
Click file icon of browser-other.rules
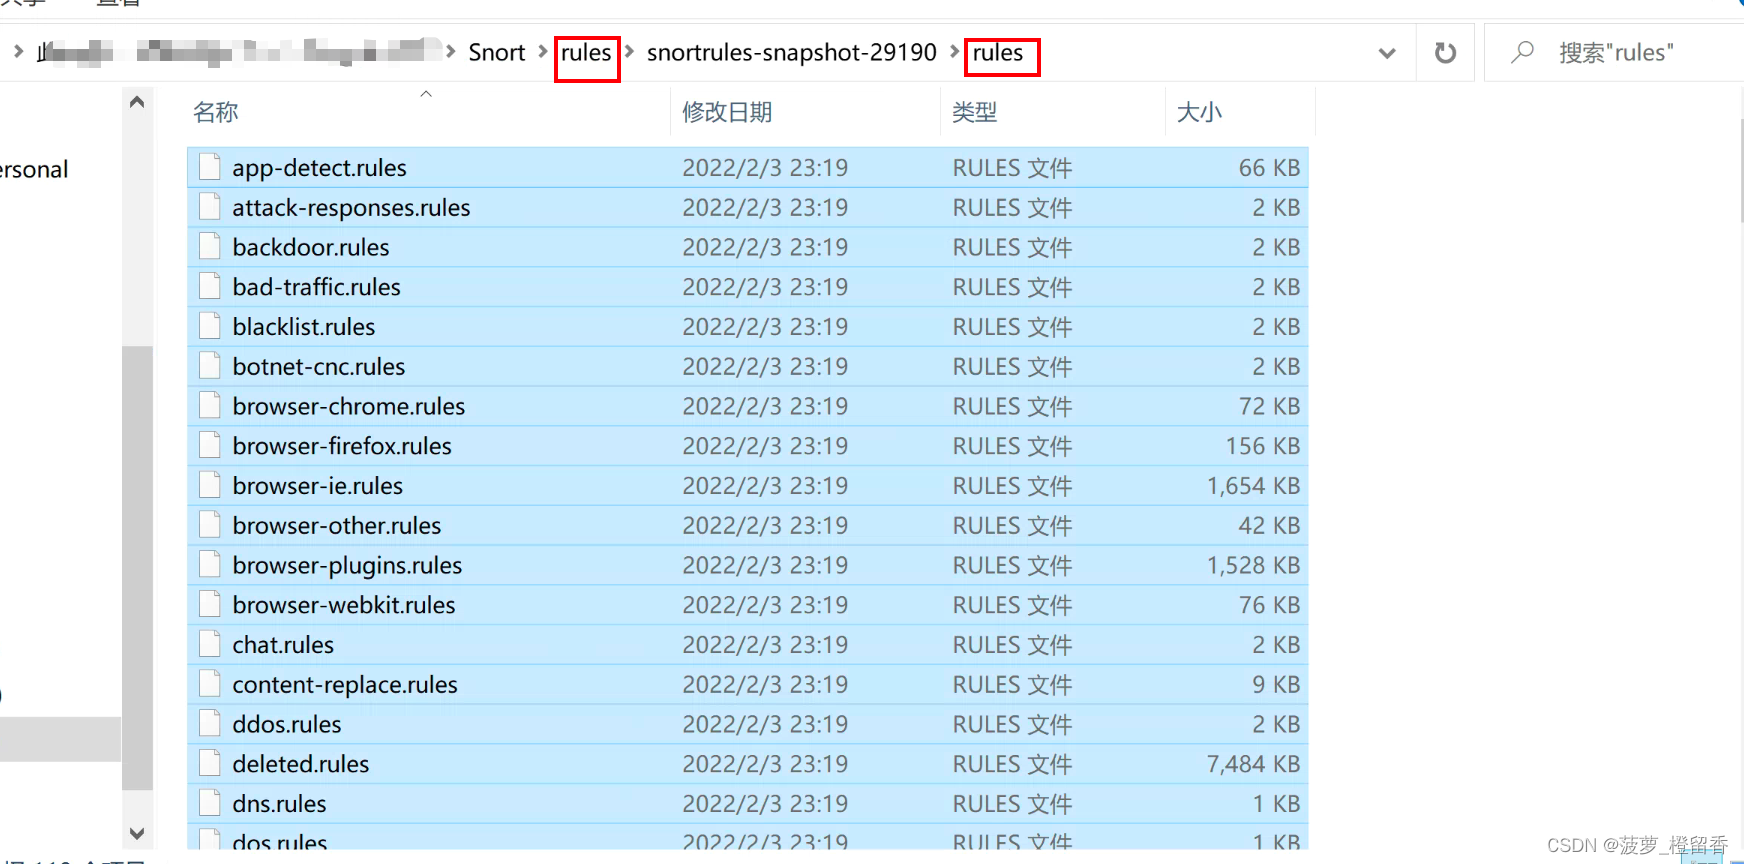[x=209, y=525]
